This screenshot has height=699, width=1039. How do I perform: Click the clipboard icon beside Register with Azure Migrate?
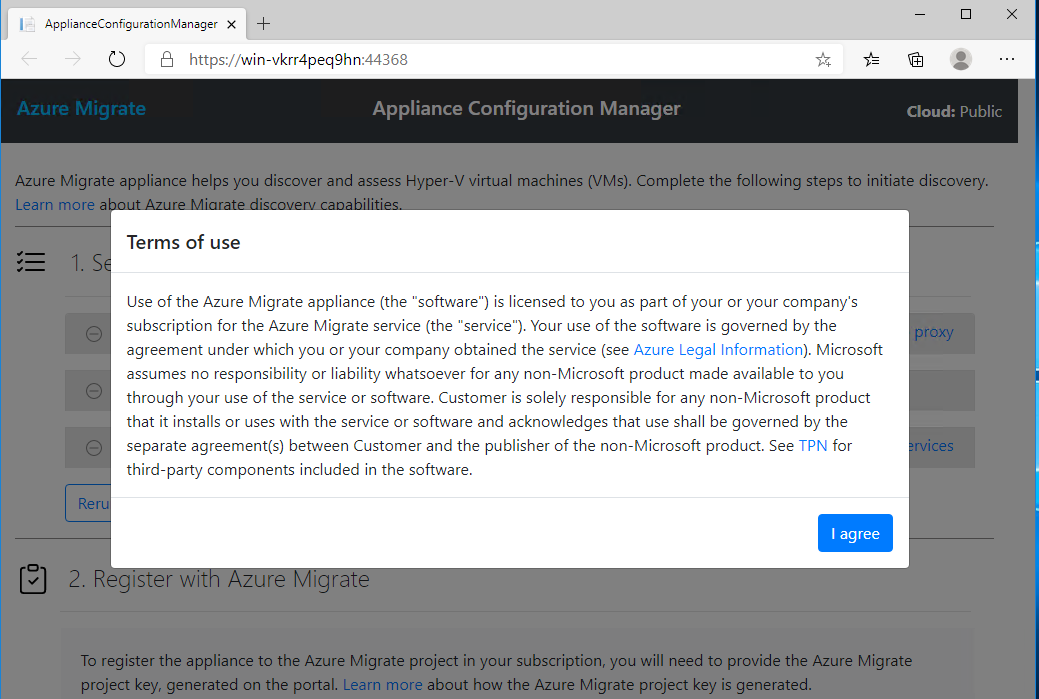point(33,579)
